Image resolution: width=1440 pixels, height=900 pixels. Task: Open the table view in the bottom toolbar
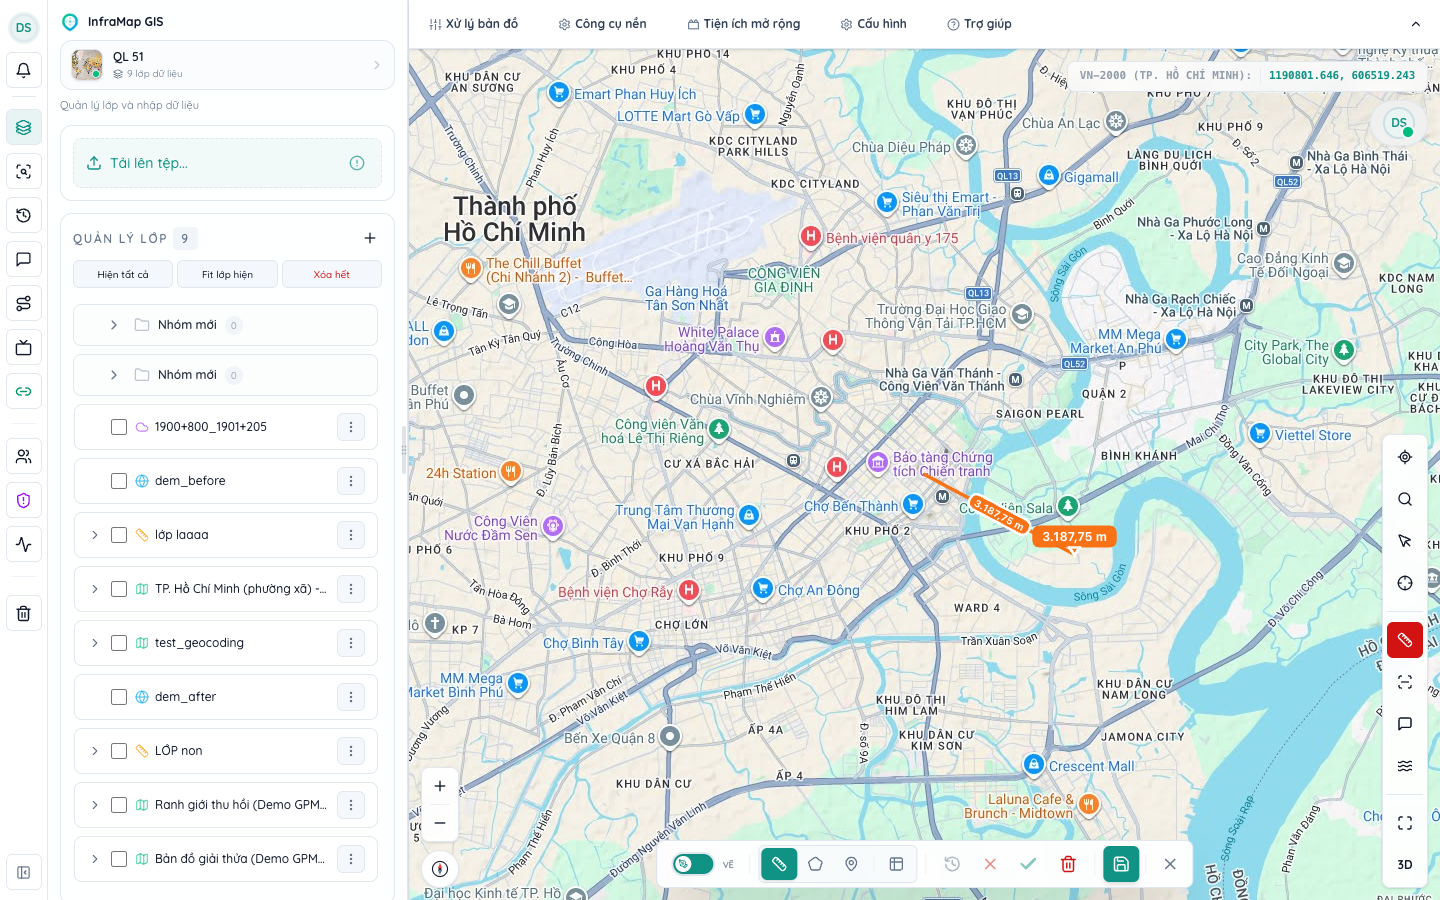[896, 864]
